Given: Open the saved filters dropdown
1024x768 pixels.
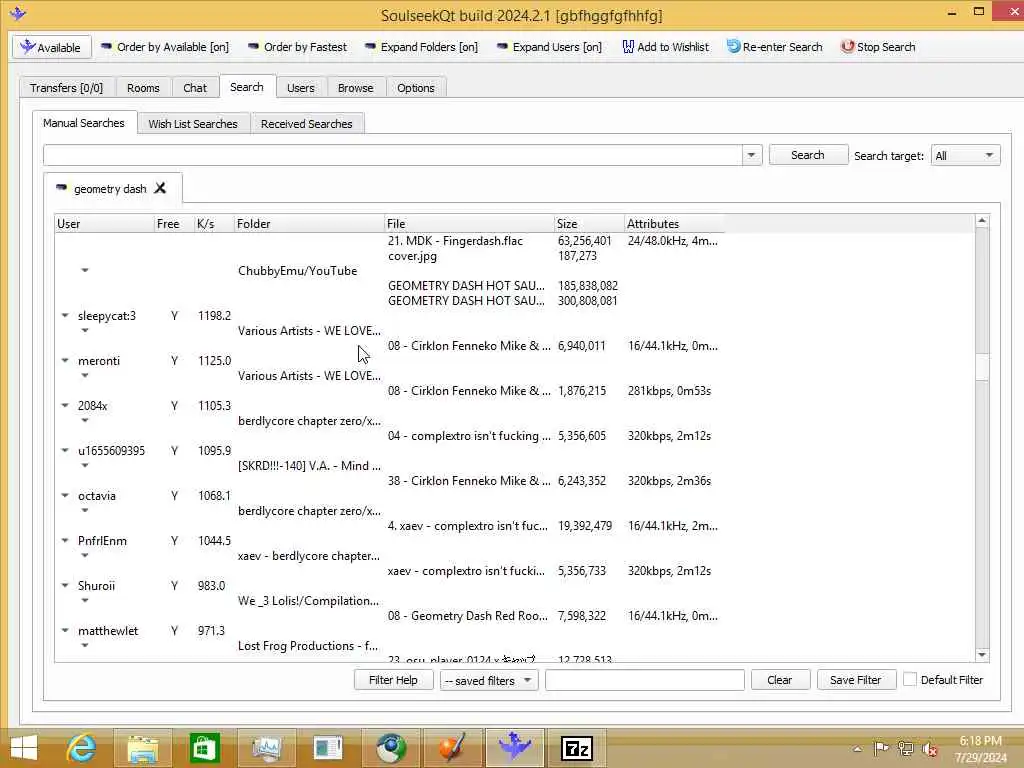Looking at the screenshot, I should 488,680.
